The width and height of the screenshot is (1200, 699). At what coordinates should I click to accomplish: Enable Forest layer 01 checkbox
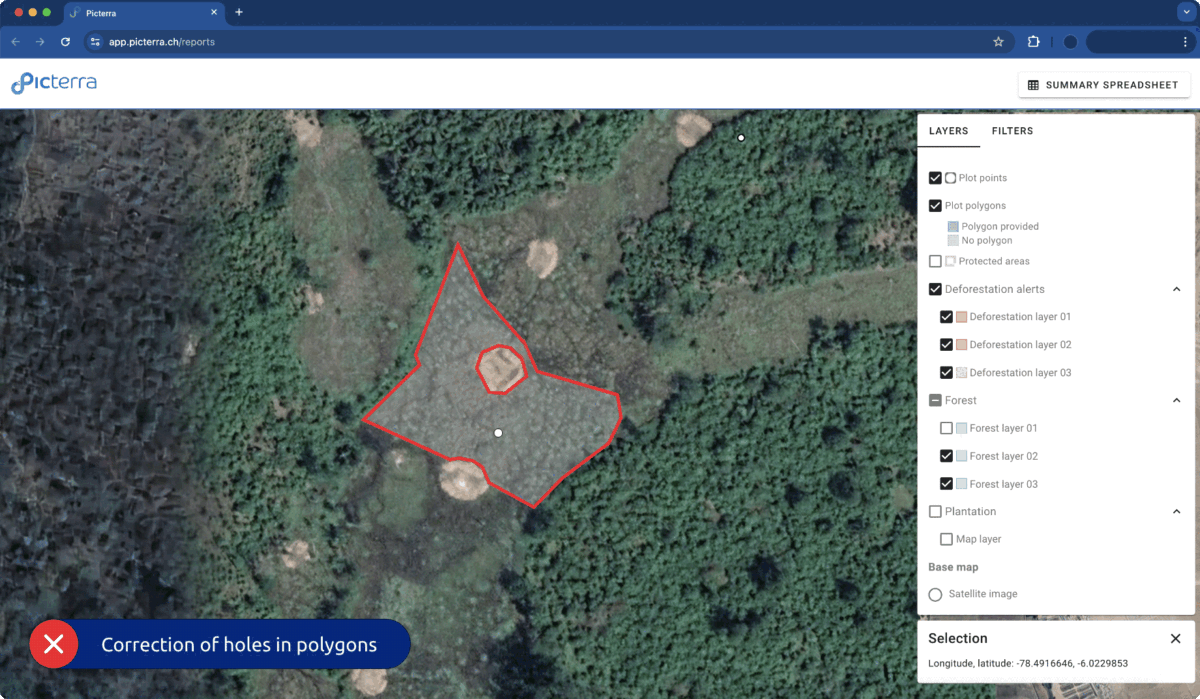coord(946,428)
